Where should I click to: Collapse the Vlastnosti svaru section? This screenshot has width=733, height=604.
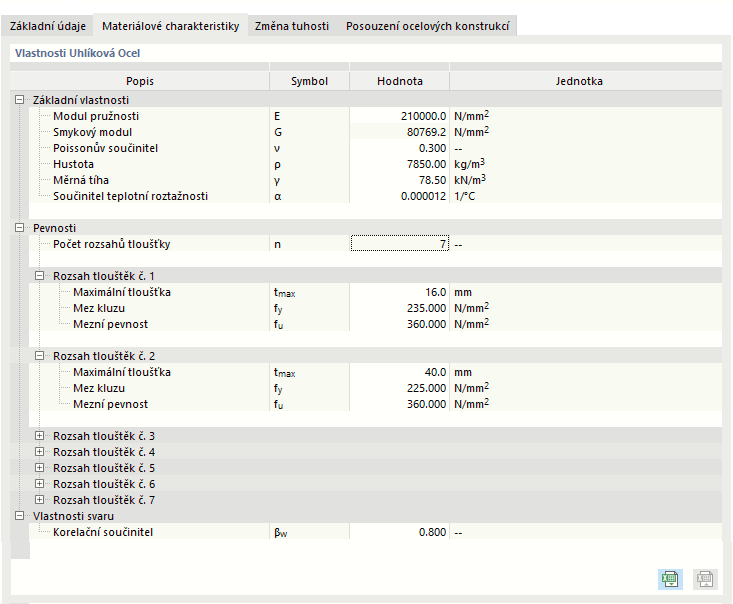tap(20, 516)
